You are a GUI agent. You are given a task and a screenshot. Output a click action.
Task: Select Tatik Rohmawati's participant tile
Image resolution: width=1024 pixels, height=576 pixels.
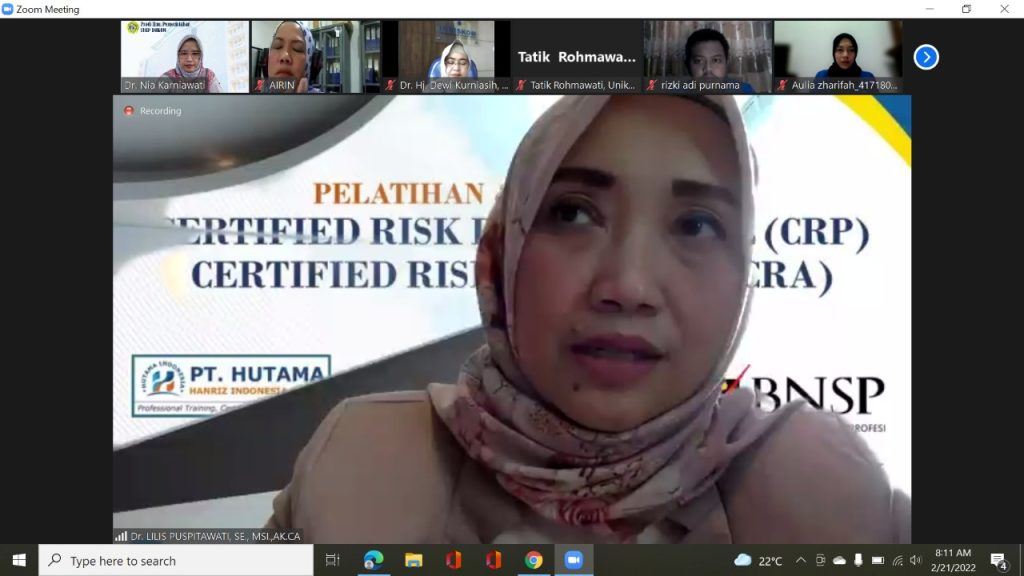tap(577, 57)
